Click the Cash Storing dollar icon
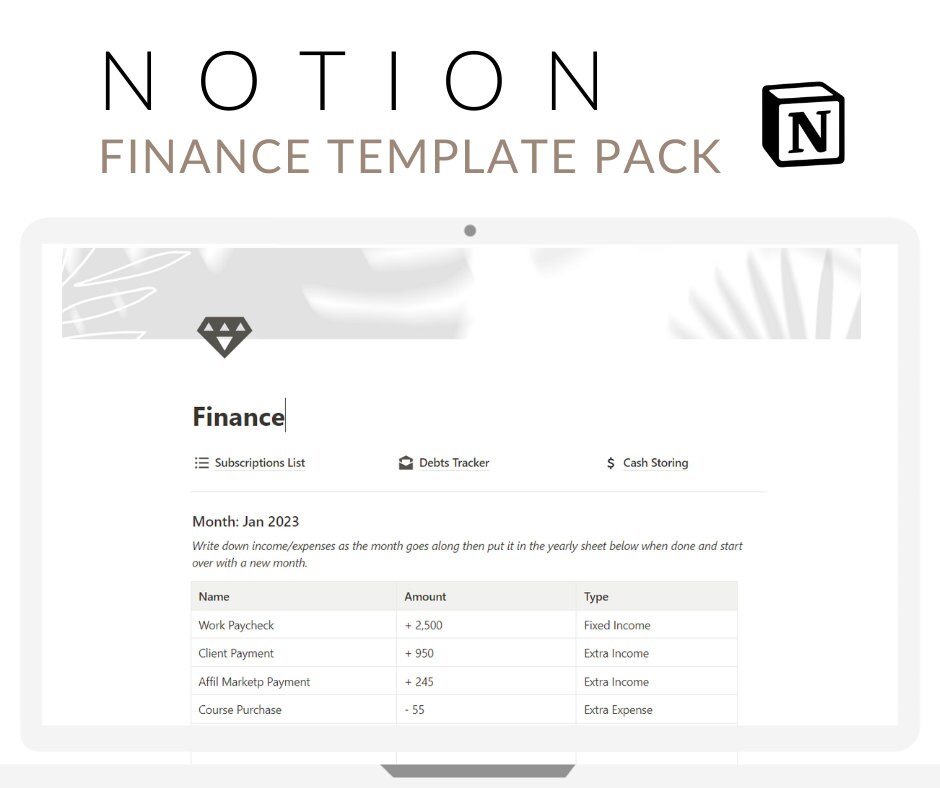The height and width of the screenshot is (788, 940). click(x=610, y=463)
